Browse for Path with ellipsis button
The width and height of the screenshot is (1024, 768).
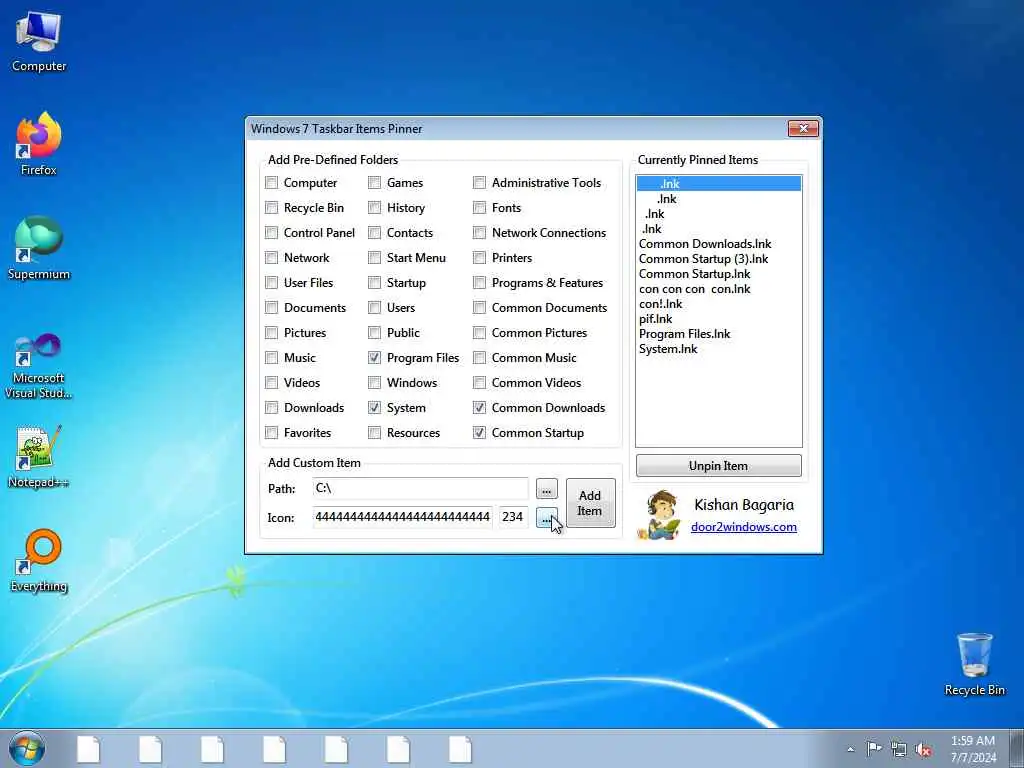pyautogui.click(x=547, y=488)
